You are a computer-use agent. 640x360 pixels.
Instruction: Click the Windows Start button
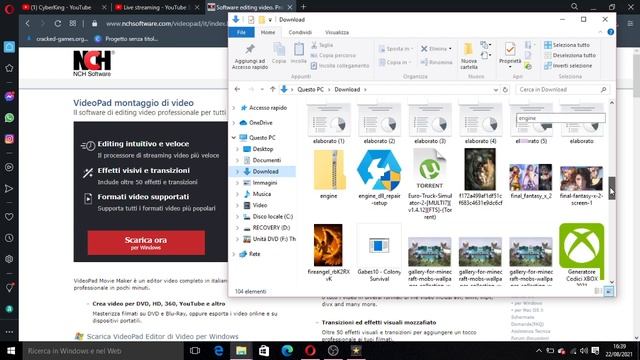11,351
